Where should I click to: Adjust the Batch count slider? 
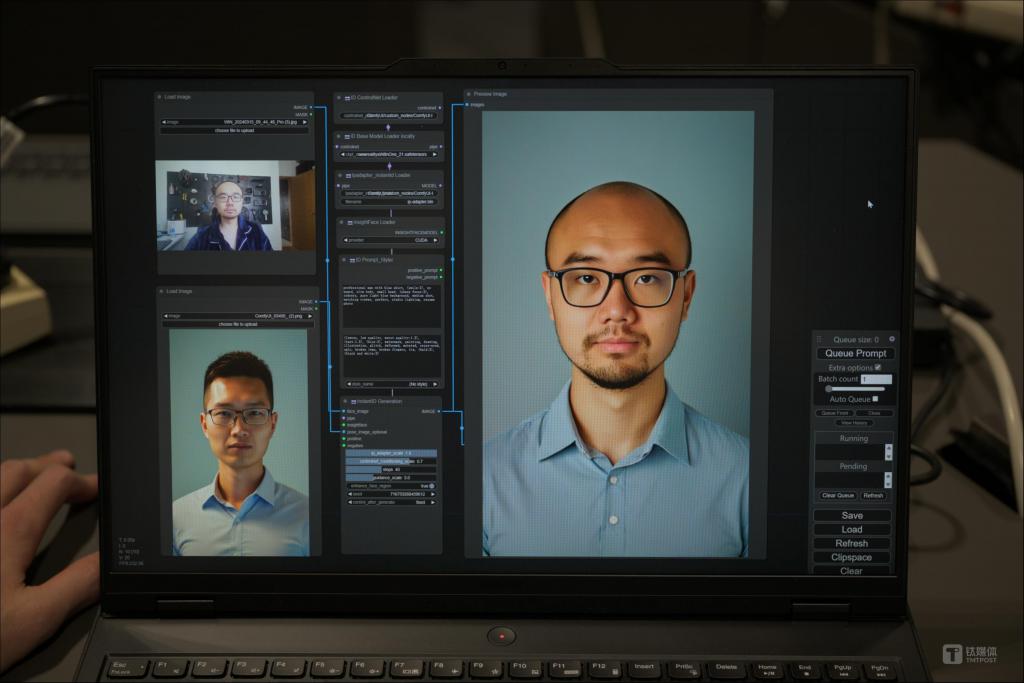tap(854, 389)
